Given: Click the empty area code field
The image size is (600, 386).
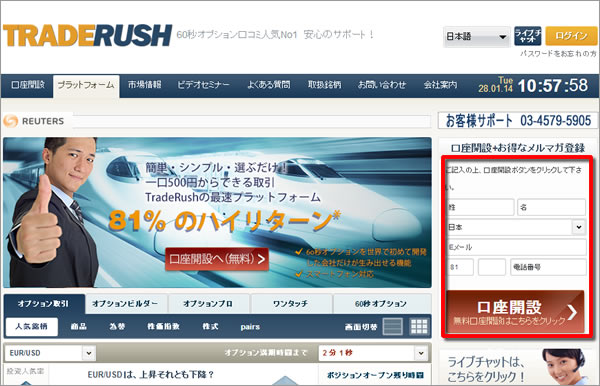Looking at the screenshot, I should [492, 267].
